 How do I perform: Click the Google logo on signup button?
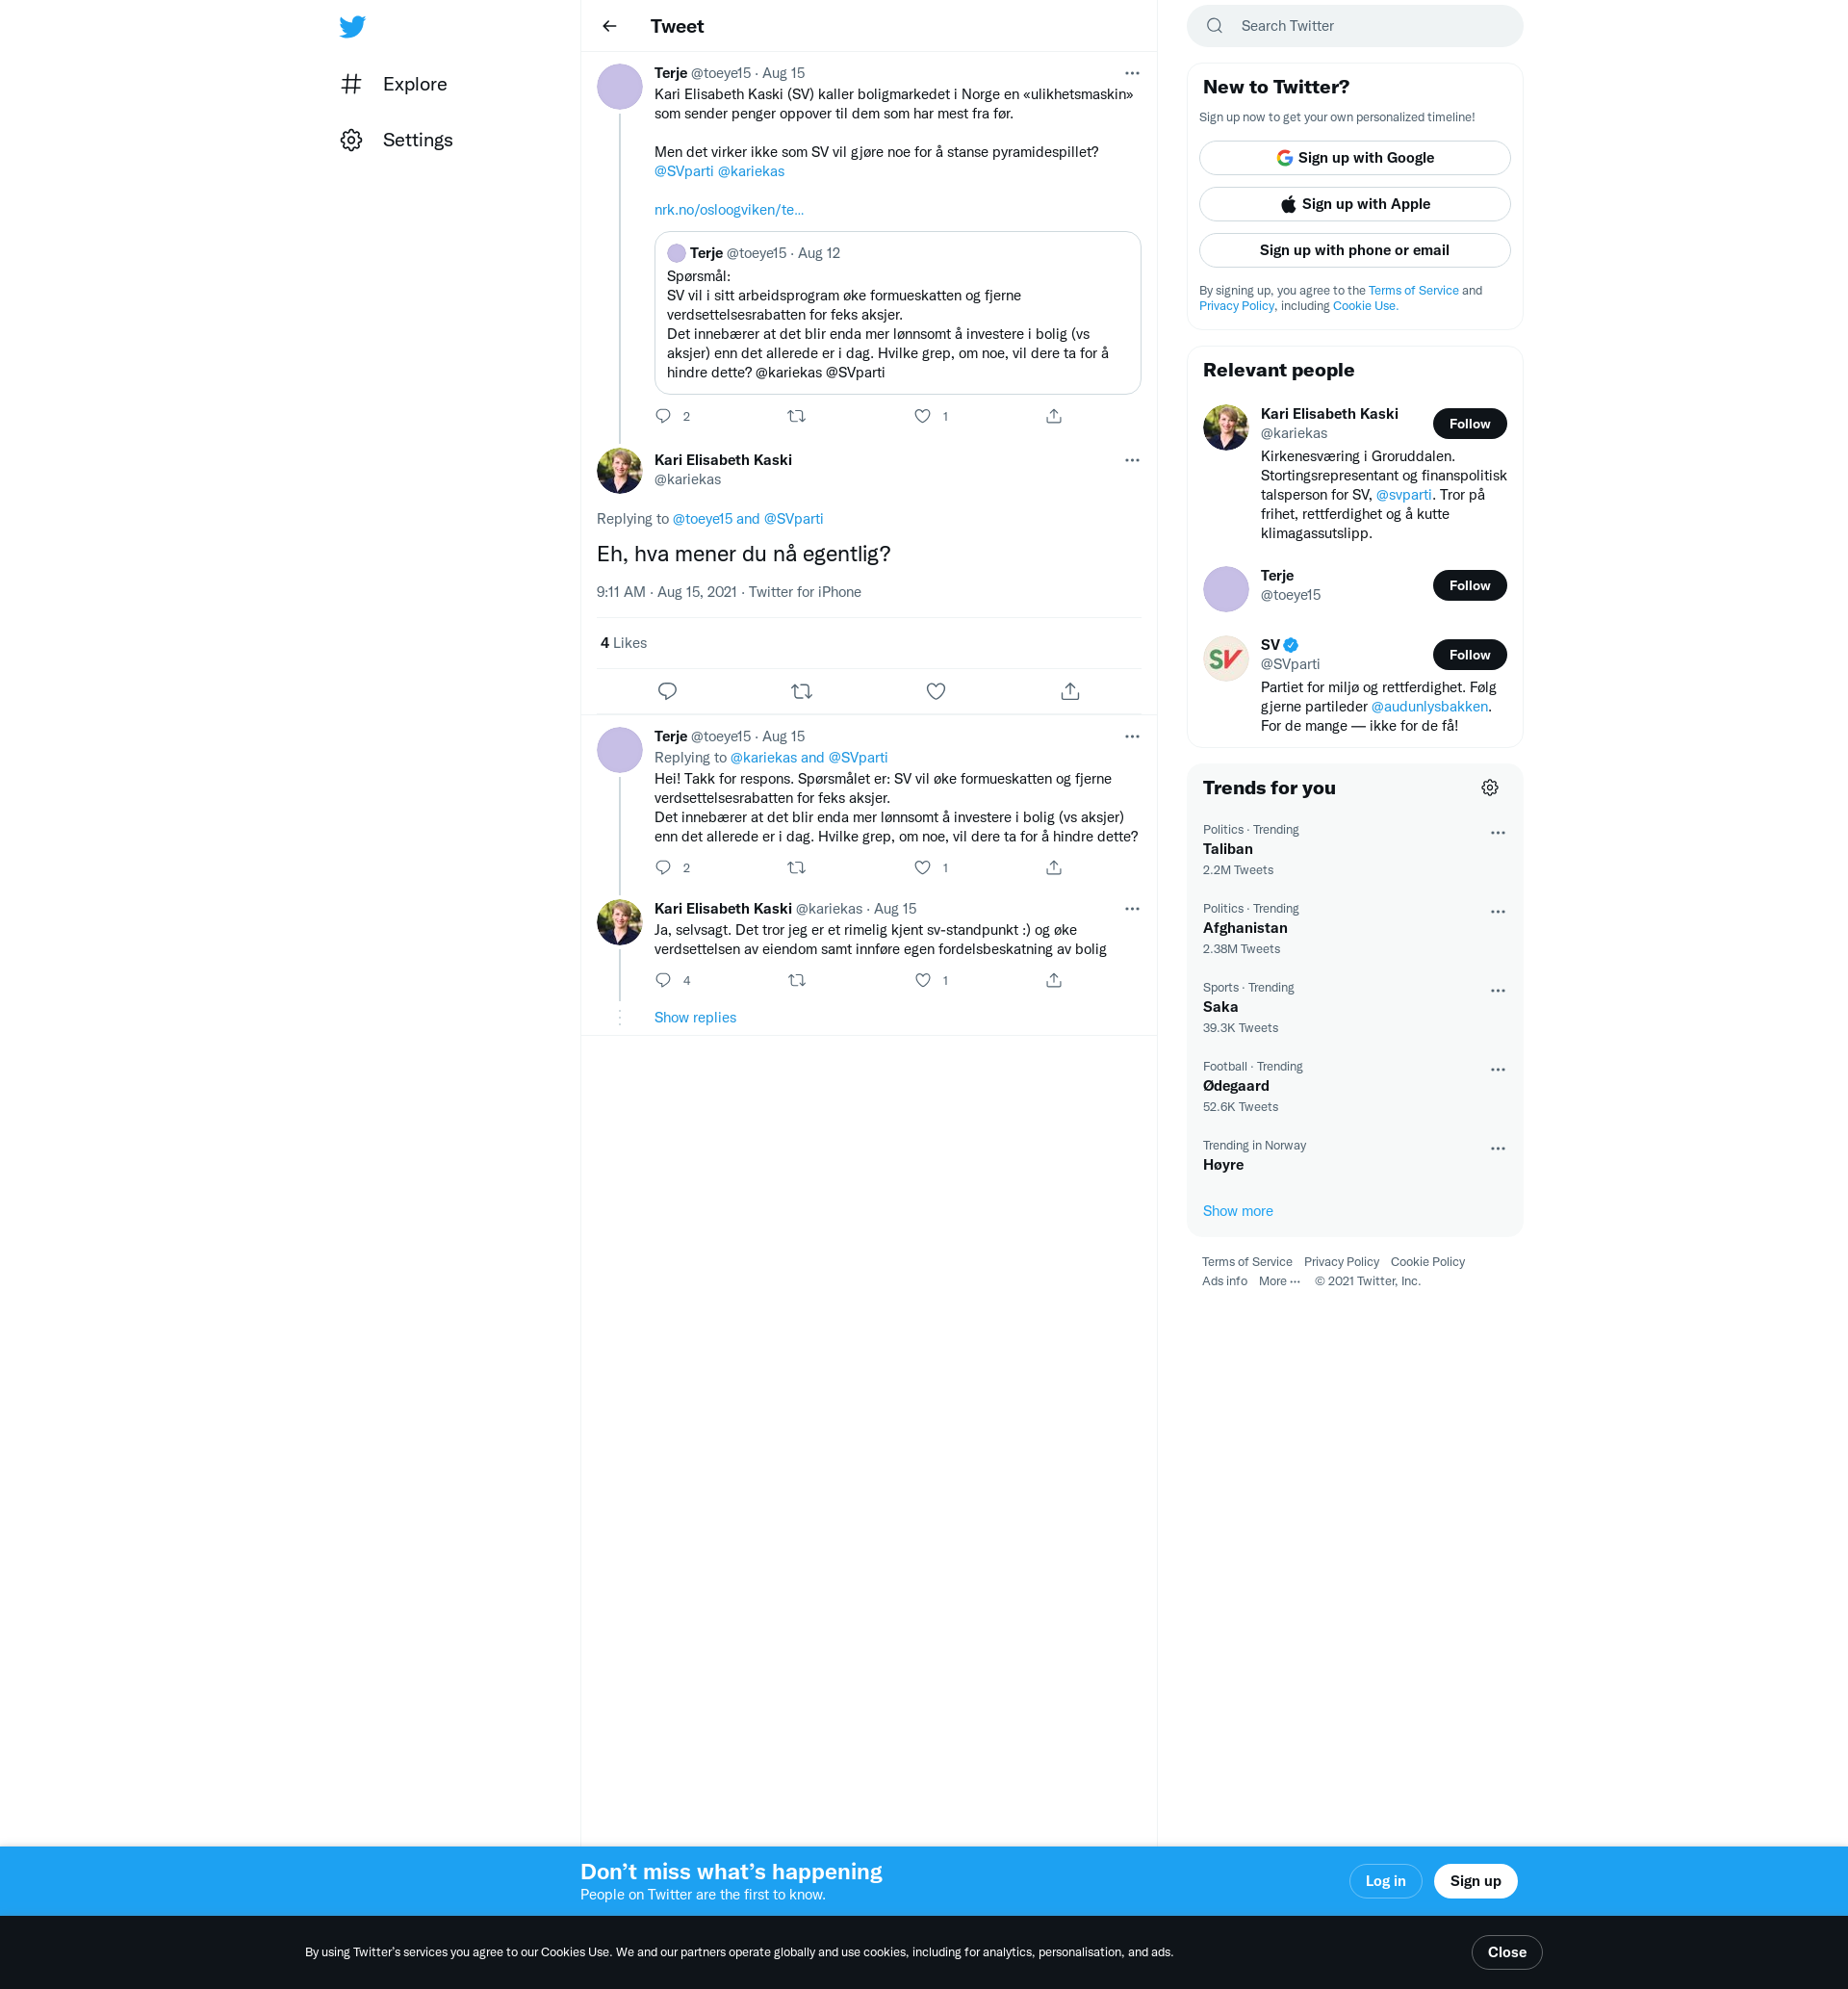click(1284, 158)
